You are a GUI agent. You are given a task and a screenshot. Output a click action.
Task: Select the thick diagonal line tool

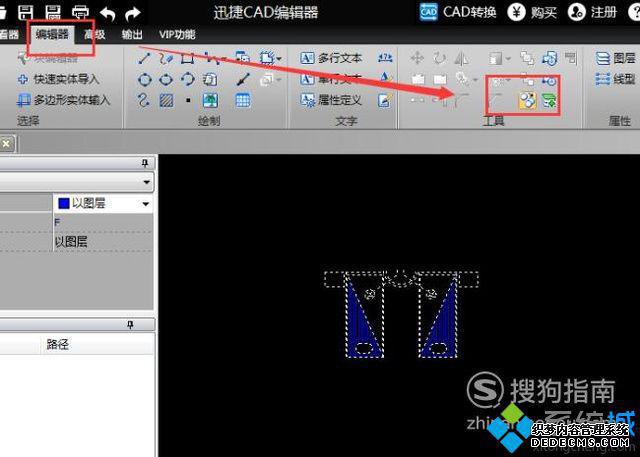tap(243, 79)
